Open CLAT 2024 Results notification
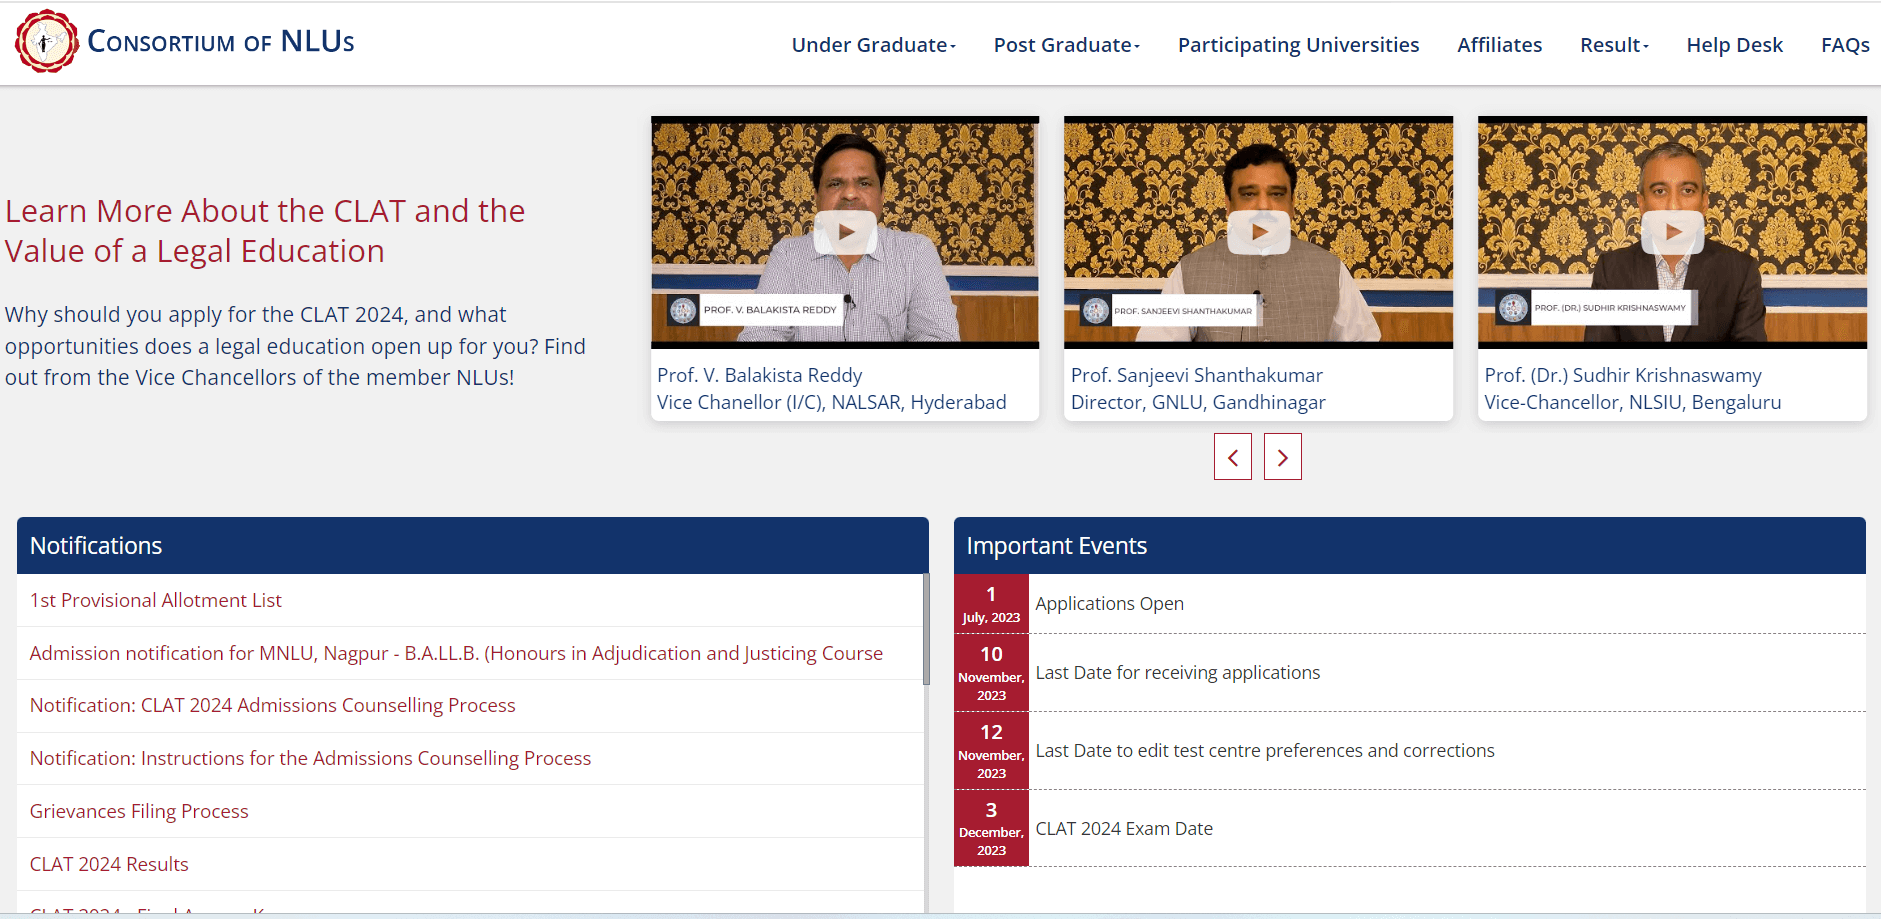The image size is (1881, 919). click(x=109, y=864)
